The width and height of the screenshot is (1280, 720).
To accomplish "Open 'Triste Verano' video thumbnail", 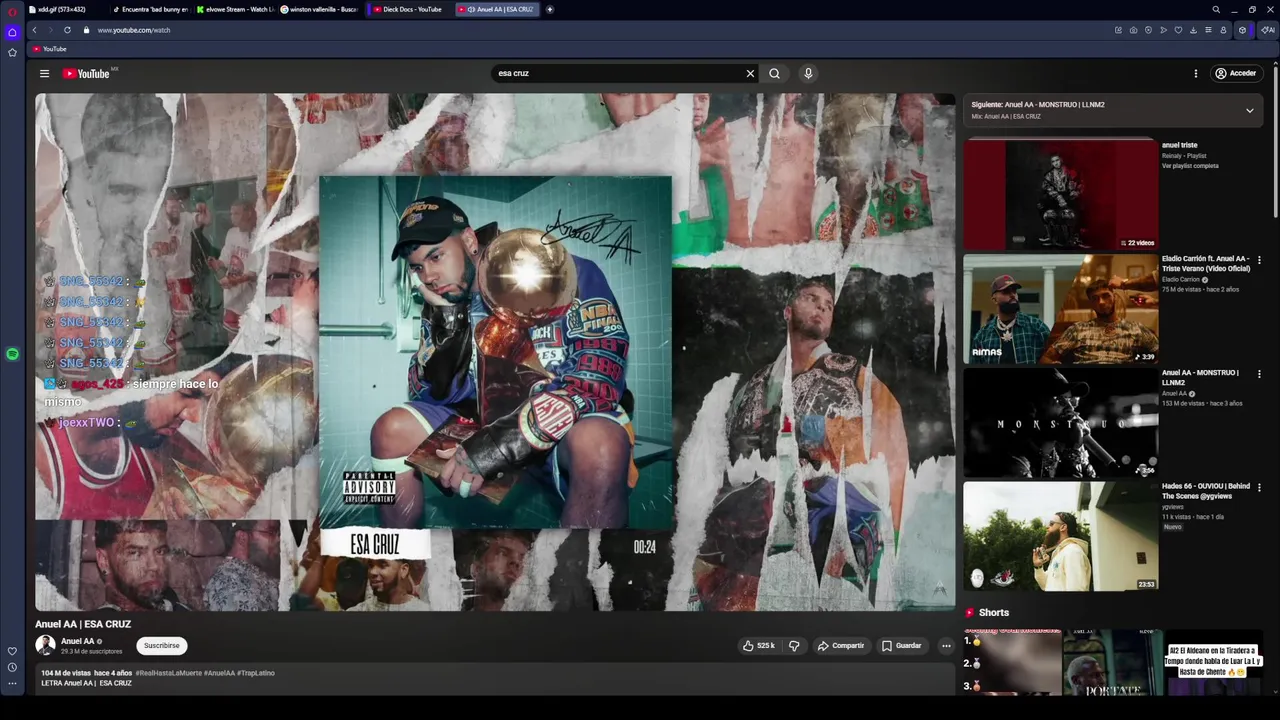I will [1060, 308].
